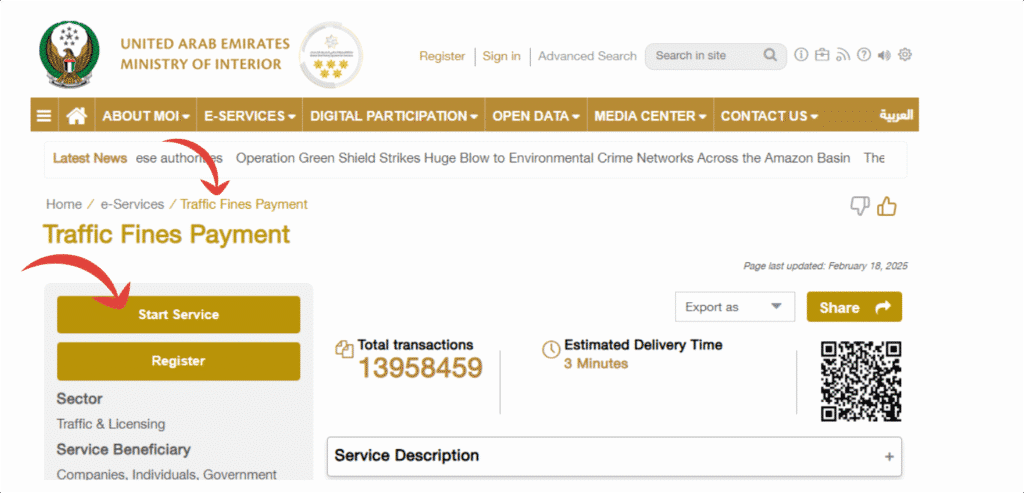This screenshot has width=1024, height=493.
Task: Click the speaker audio icon
Action: tap(884, 56)
